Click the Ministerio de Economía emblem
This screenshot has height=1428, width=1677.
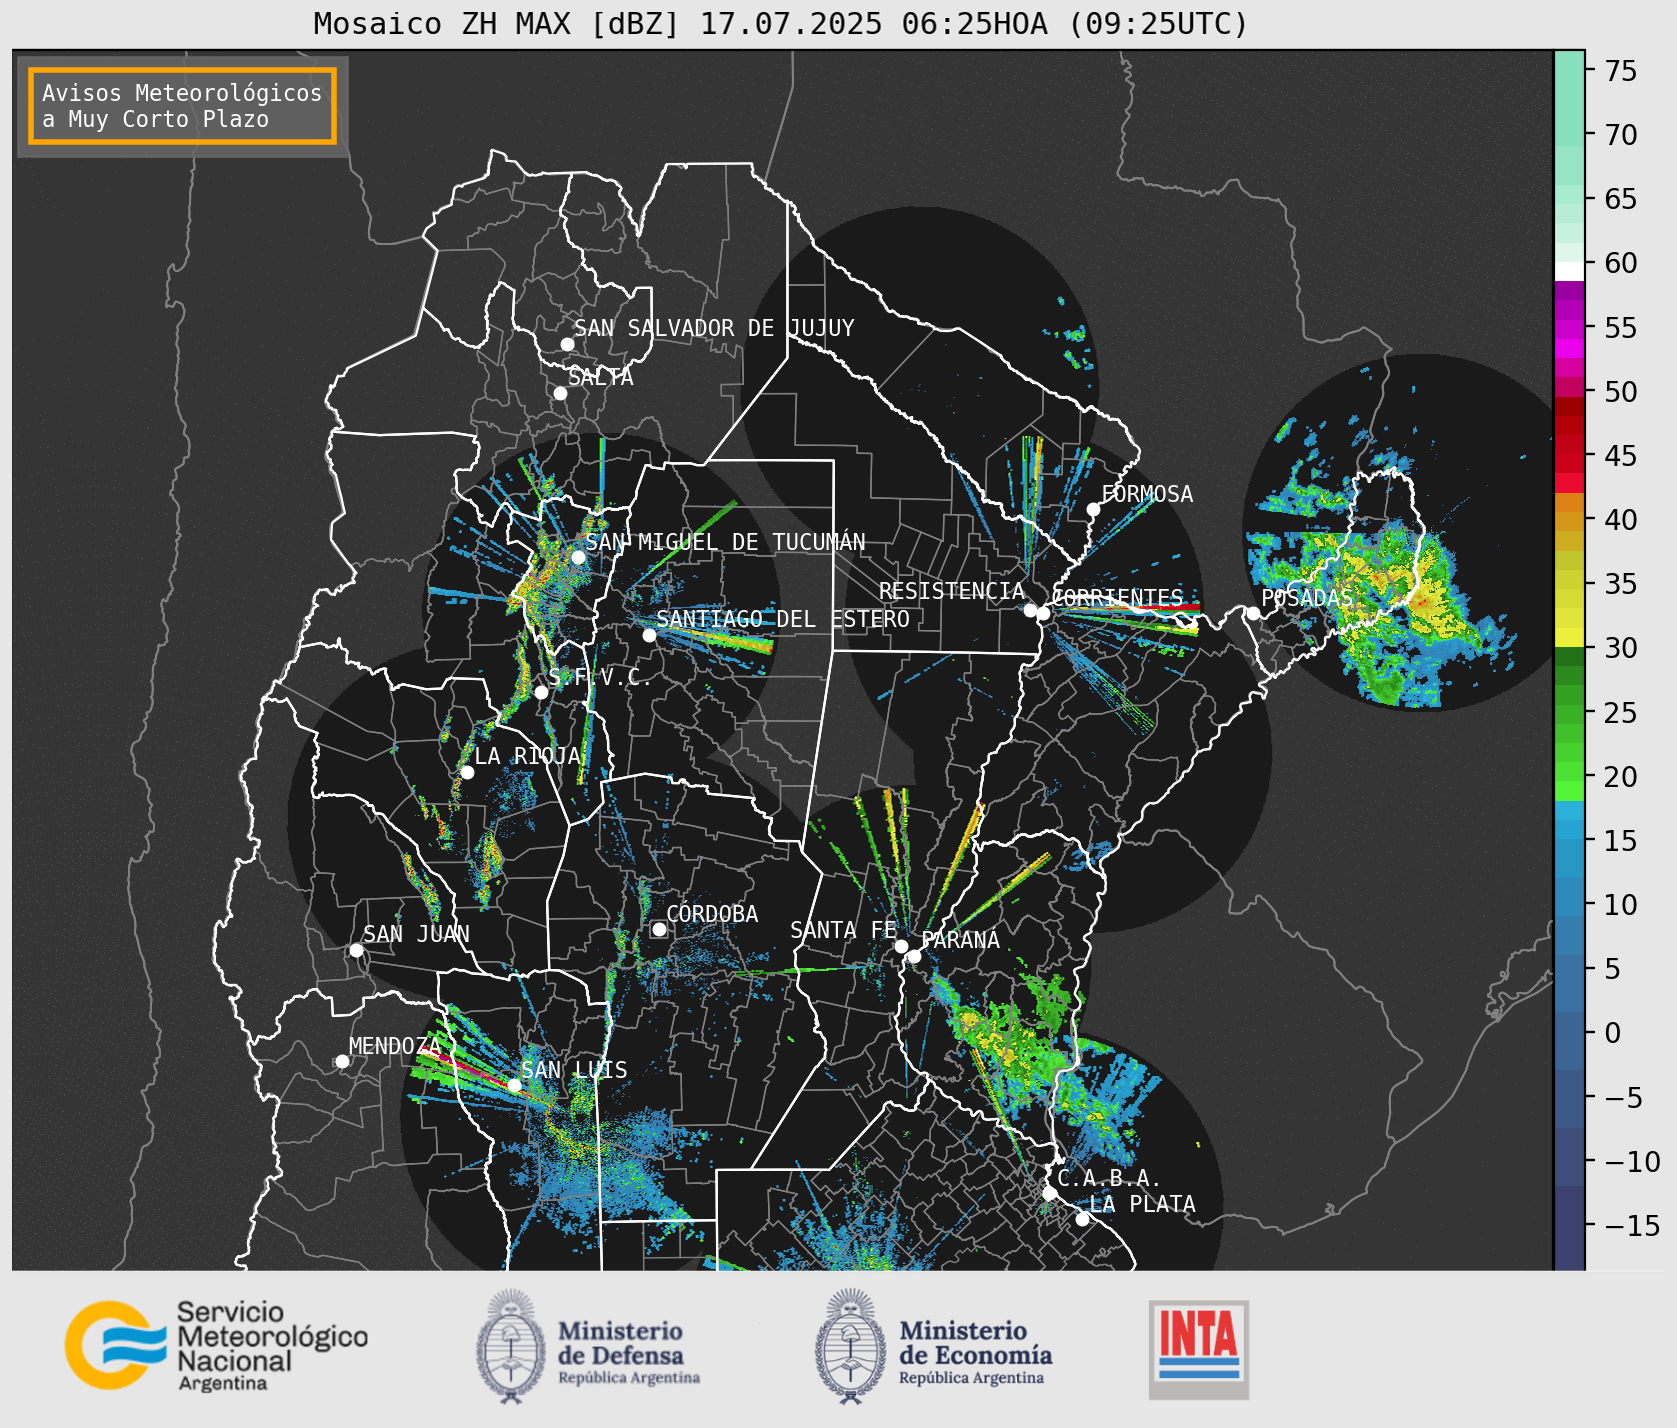coord(851,1346)
